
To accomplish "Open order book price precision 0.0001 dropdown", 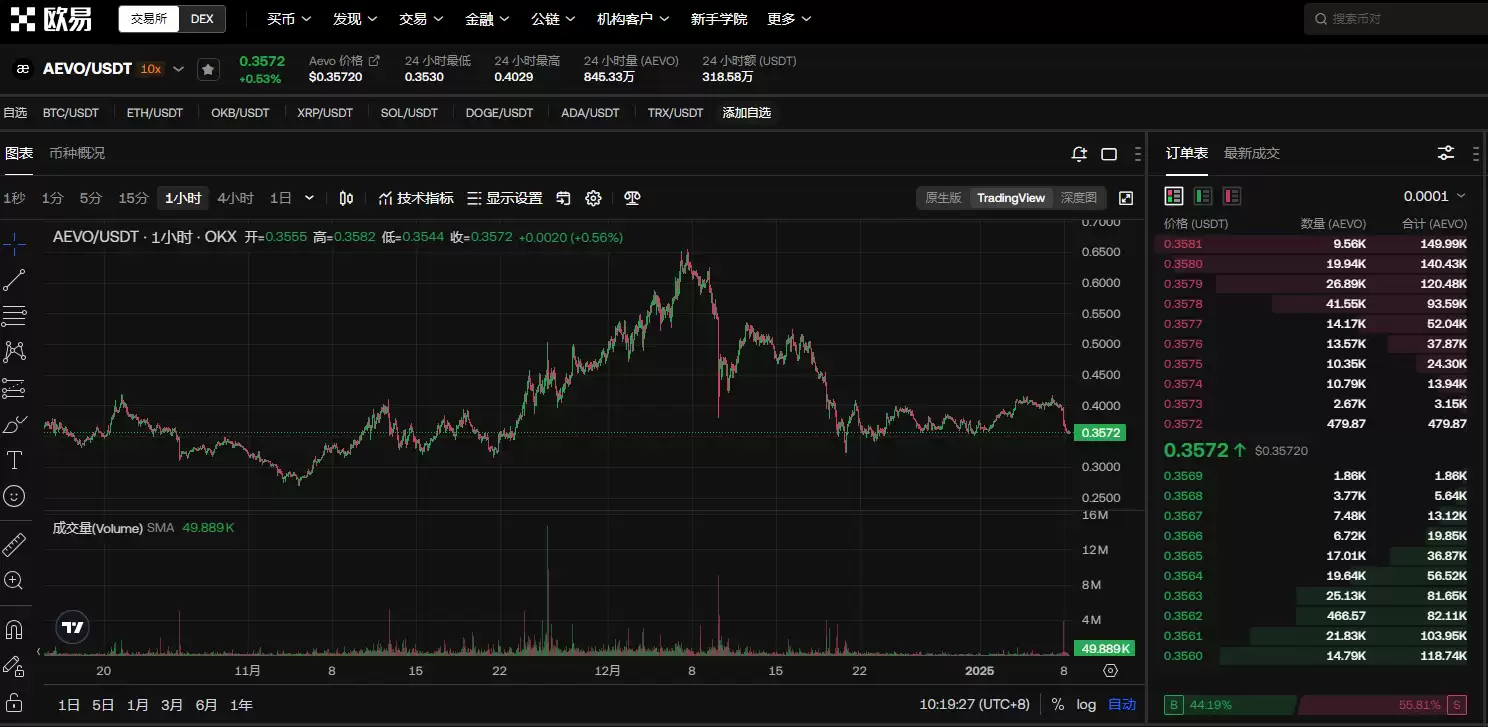I will pyautogui.click(x=1434, y=196).
